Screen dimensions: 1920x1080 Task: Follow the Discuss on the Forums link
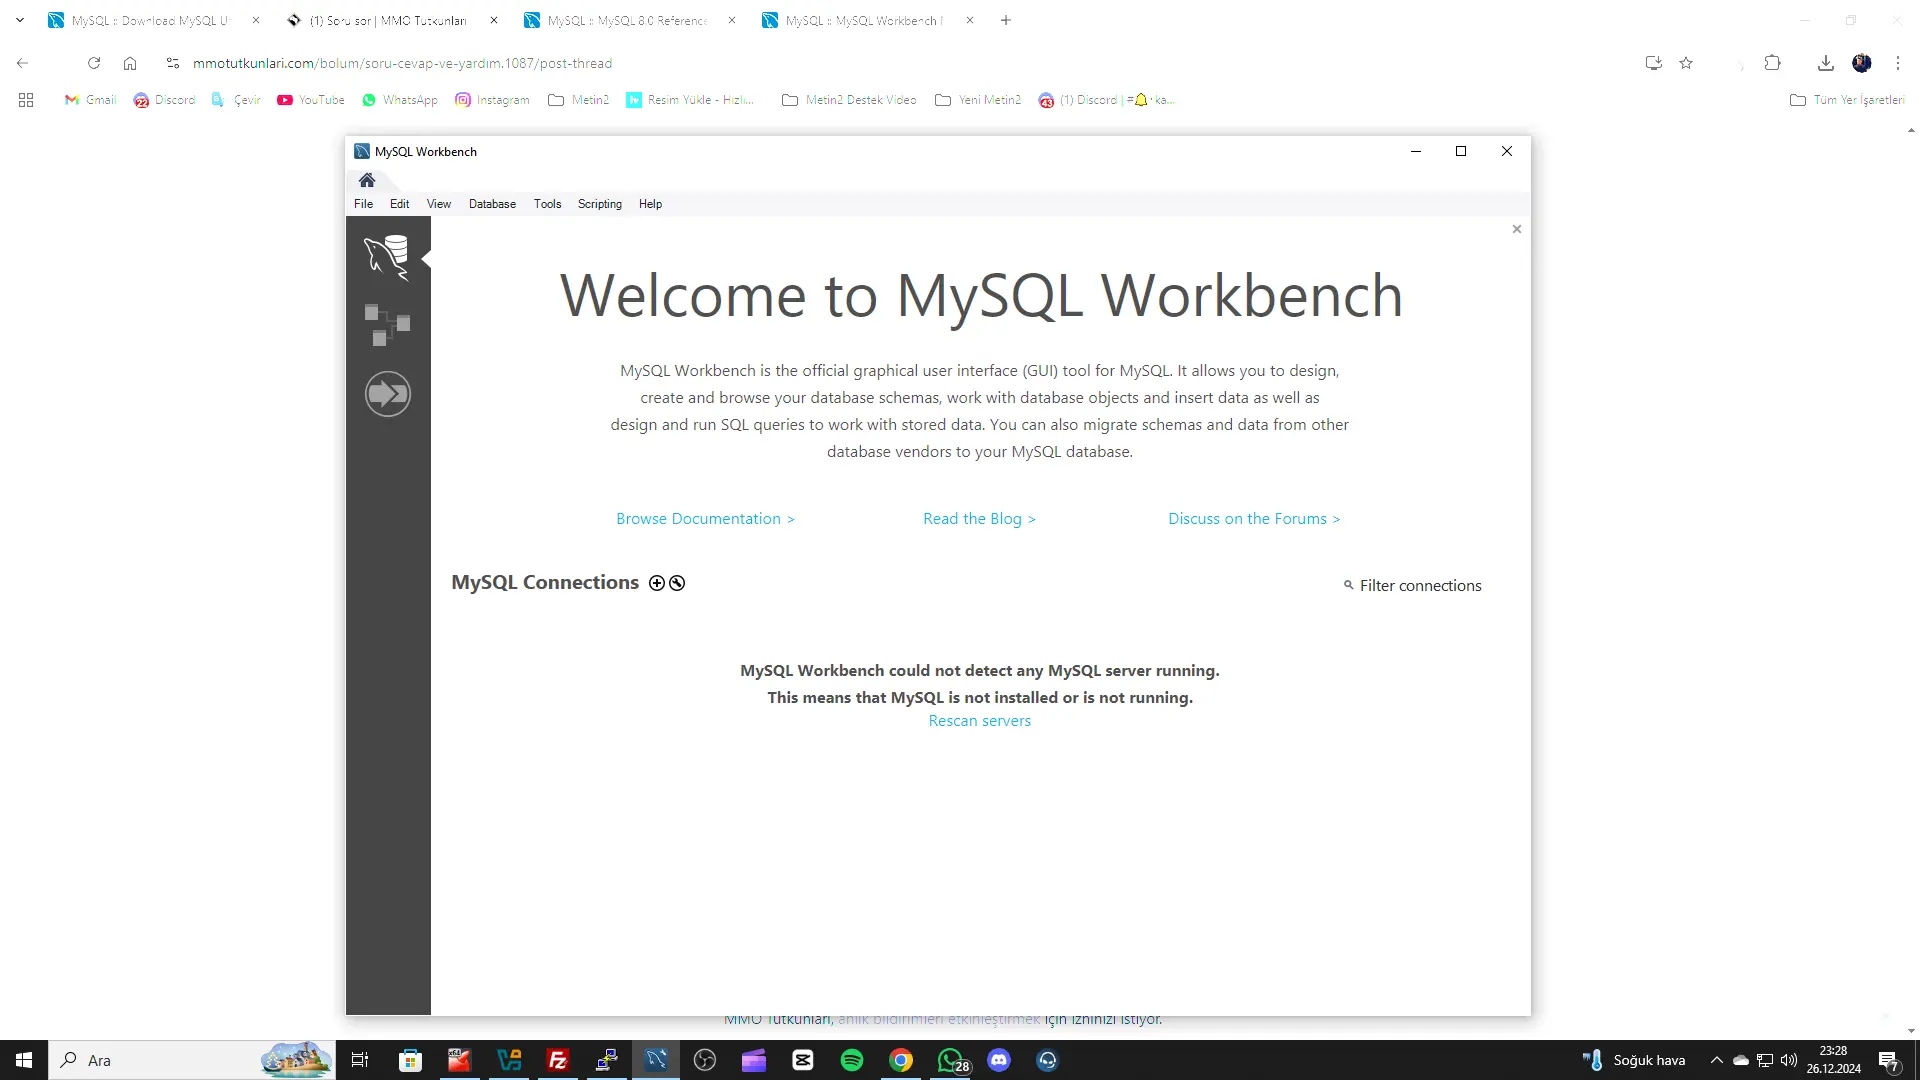pos(1254,518)
